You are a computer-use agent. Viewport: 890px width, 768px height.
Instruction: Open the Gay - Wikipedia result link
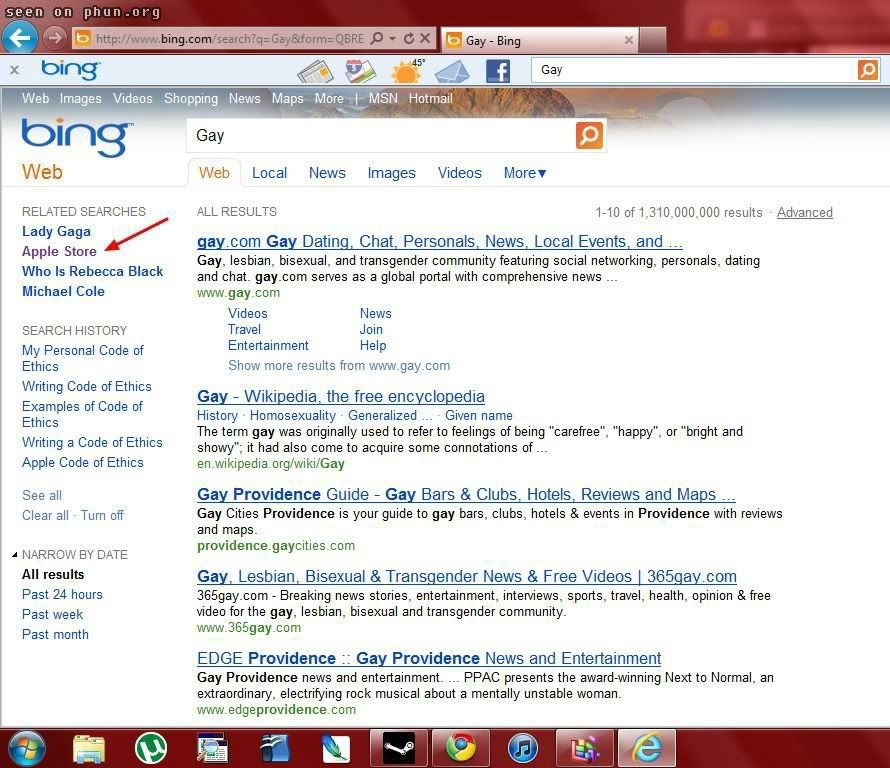[340, 396]
